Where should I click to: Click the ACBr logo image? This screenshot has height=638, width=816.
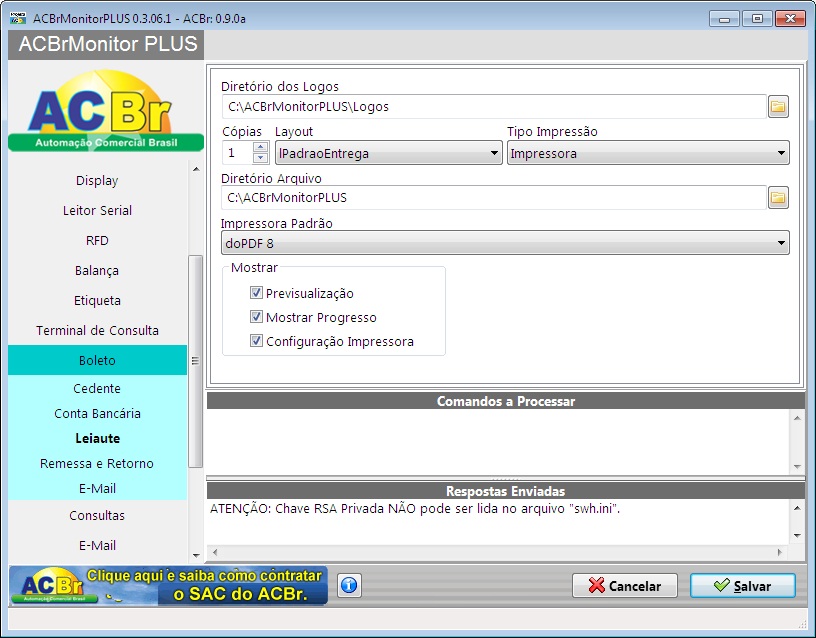click(106, 111)
